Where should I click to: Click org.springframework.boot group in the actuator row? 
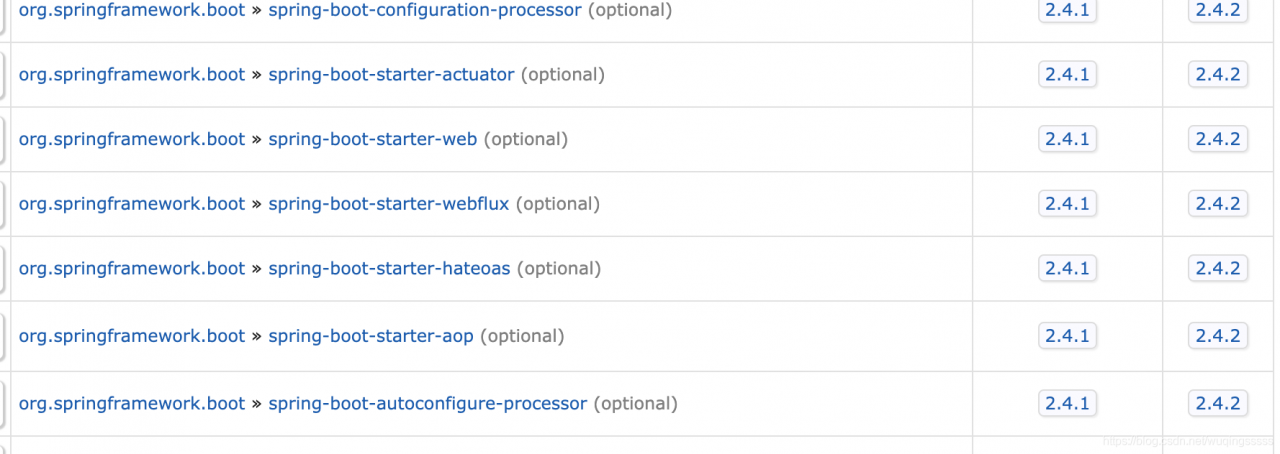point(132,74)
